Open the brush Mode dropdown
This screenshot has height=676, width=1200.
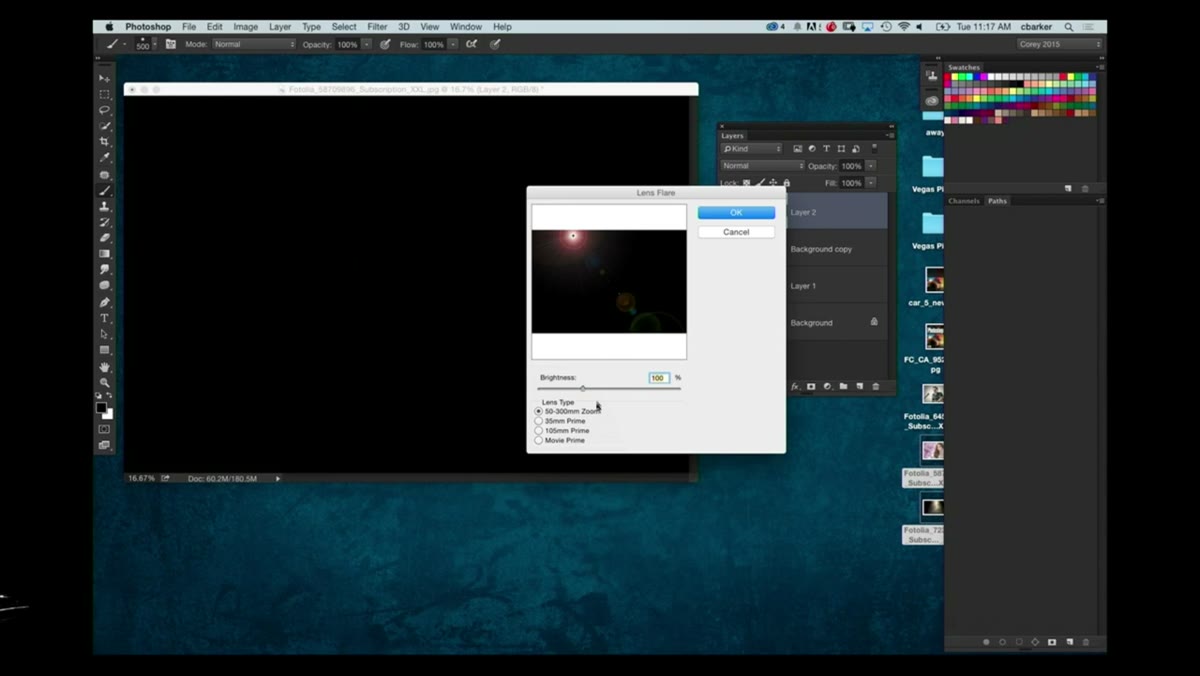pos(254,44)
